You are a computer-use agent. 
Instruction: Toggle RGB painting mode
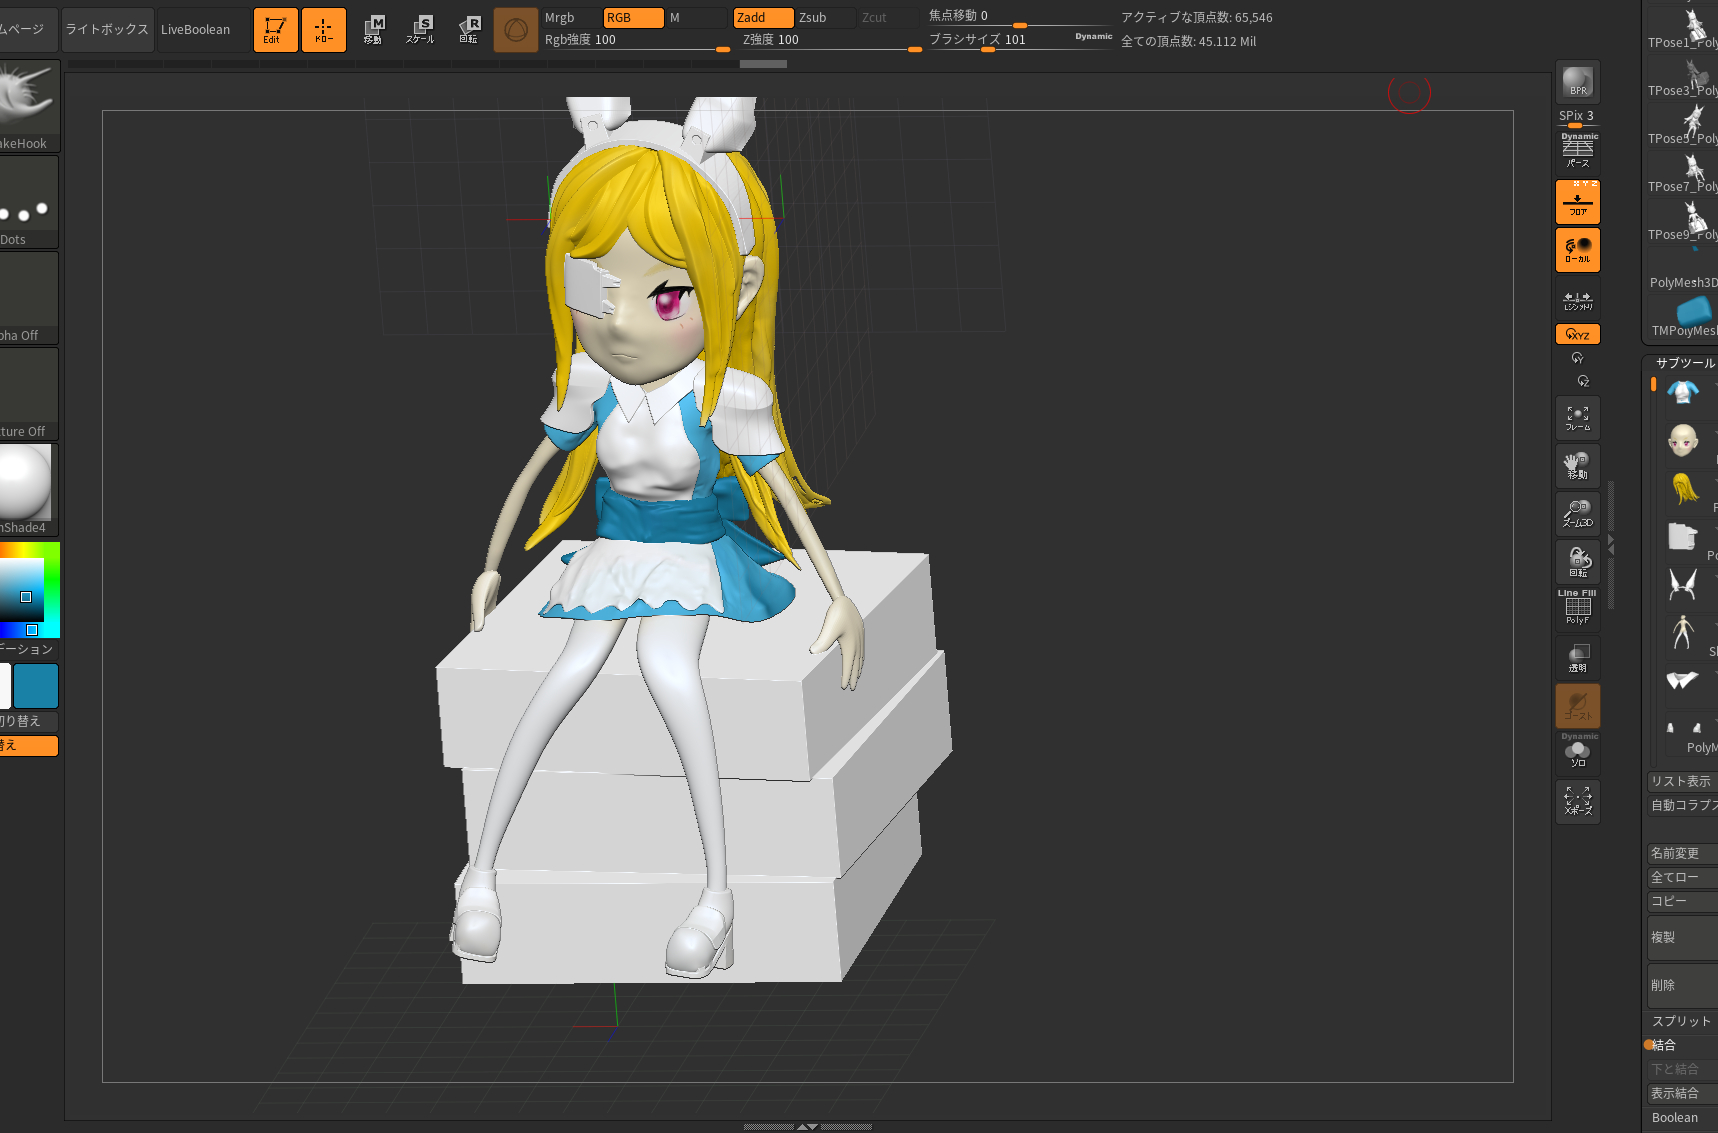point(634,18)
